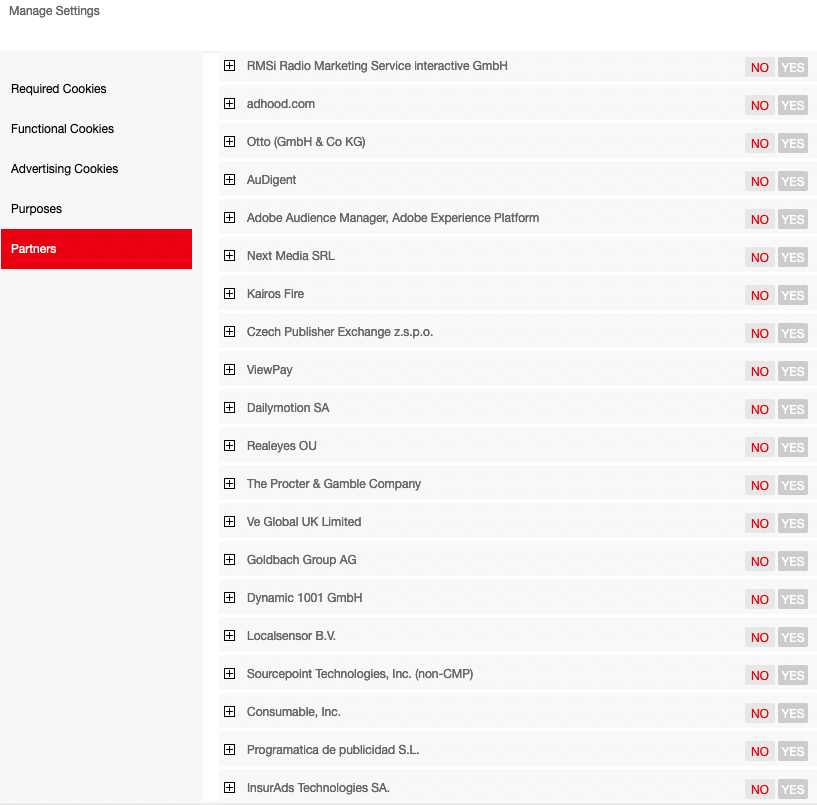This screenshot has width=817, height=805.
Task: Expand the AuDigent partner row
Action: tap(229, 180)
